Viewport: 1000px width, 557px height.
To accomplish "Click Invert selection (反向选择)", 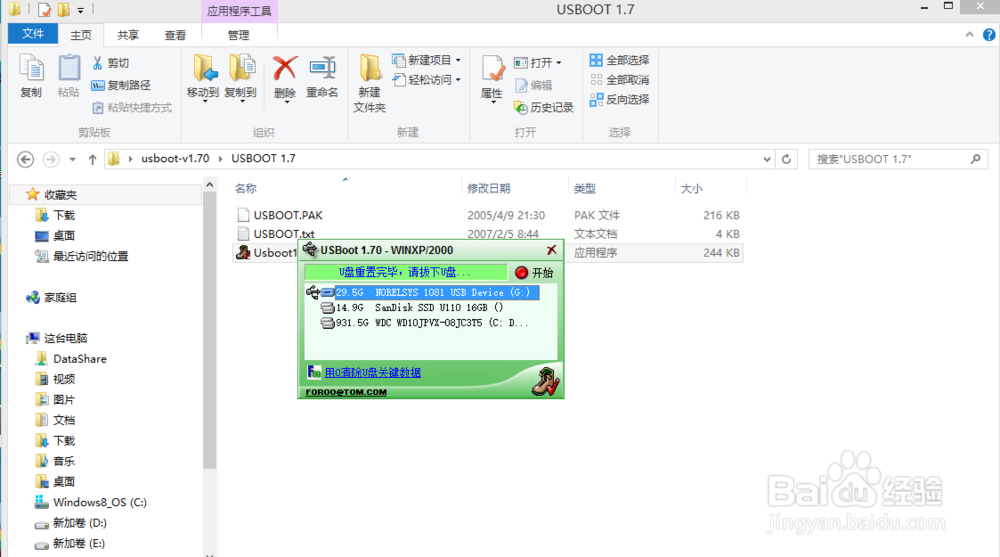I will pyautogui.click(x=619, y=100).
